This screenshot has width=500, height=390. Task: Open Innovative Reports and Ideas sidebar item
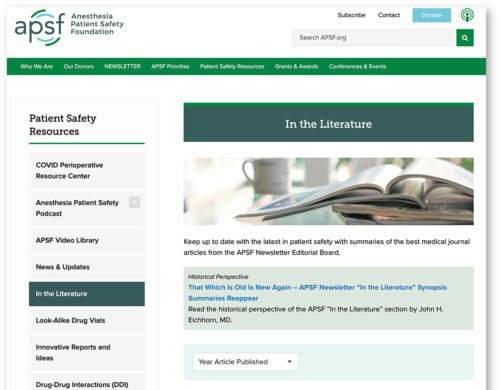pyautogui.click(x=87, y=353)
